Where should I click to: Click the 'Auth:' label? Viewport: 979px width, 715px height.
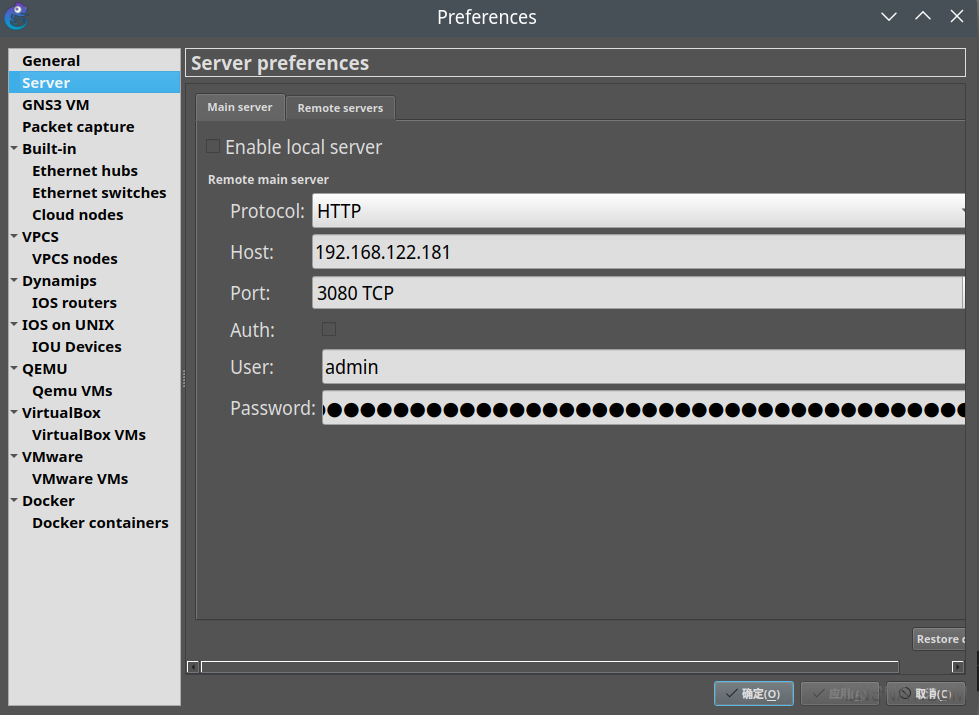252,330
